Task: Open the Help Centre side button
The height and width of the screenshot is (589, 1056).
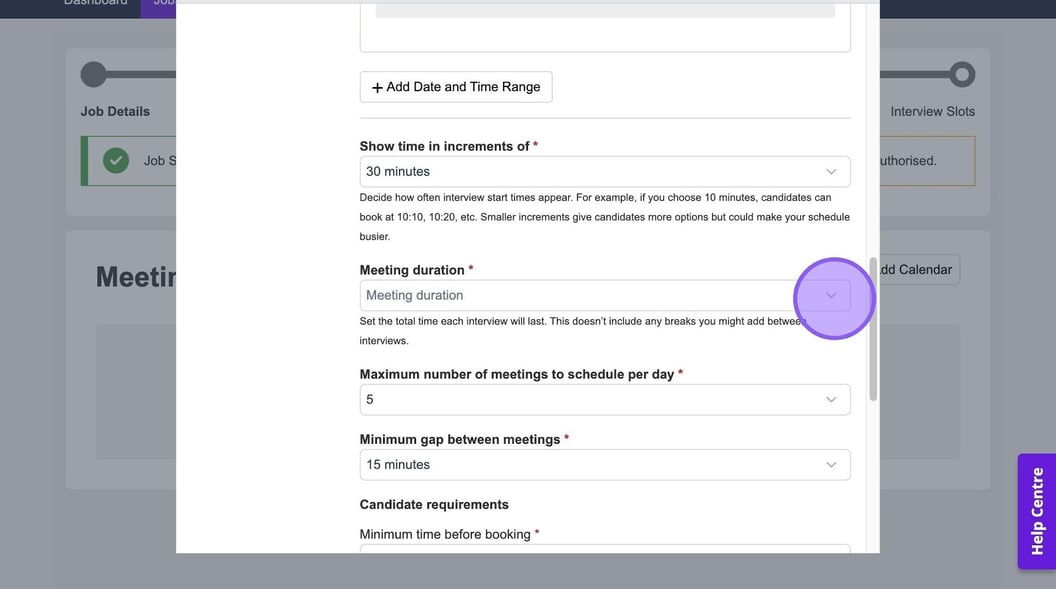Action: click(1036, 511)
